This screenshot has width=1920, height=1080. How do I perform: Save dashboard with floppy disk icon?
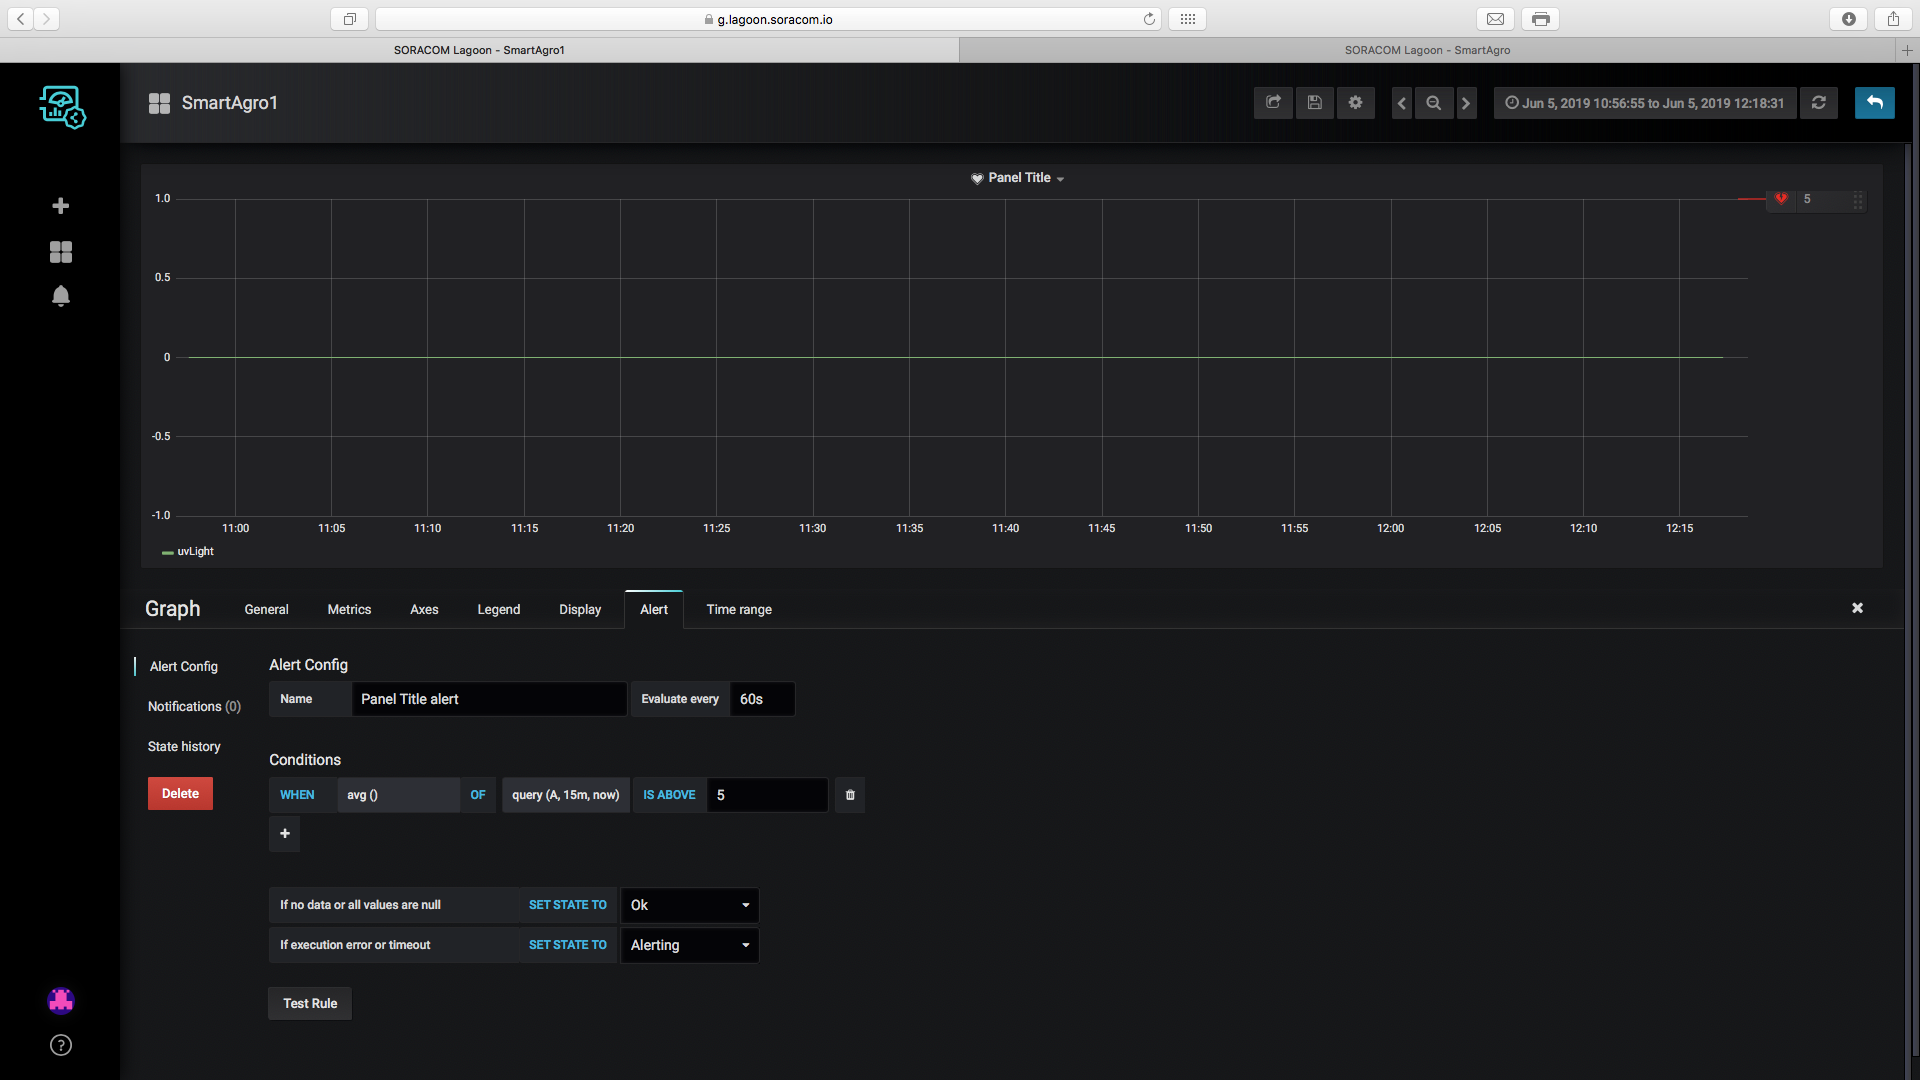coord(1315,103)
